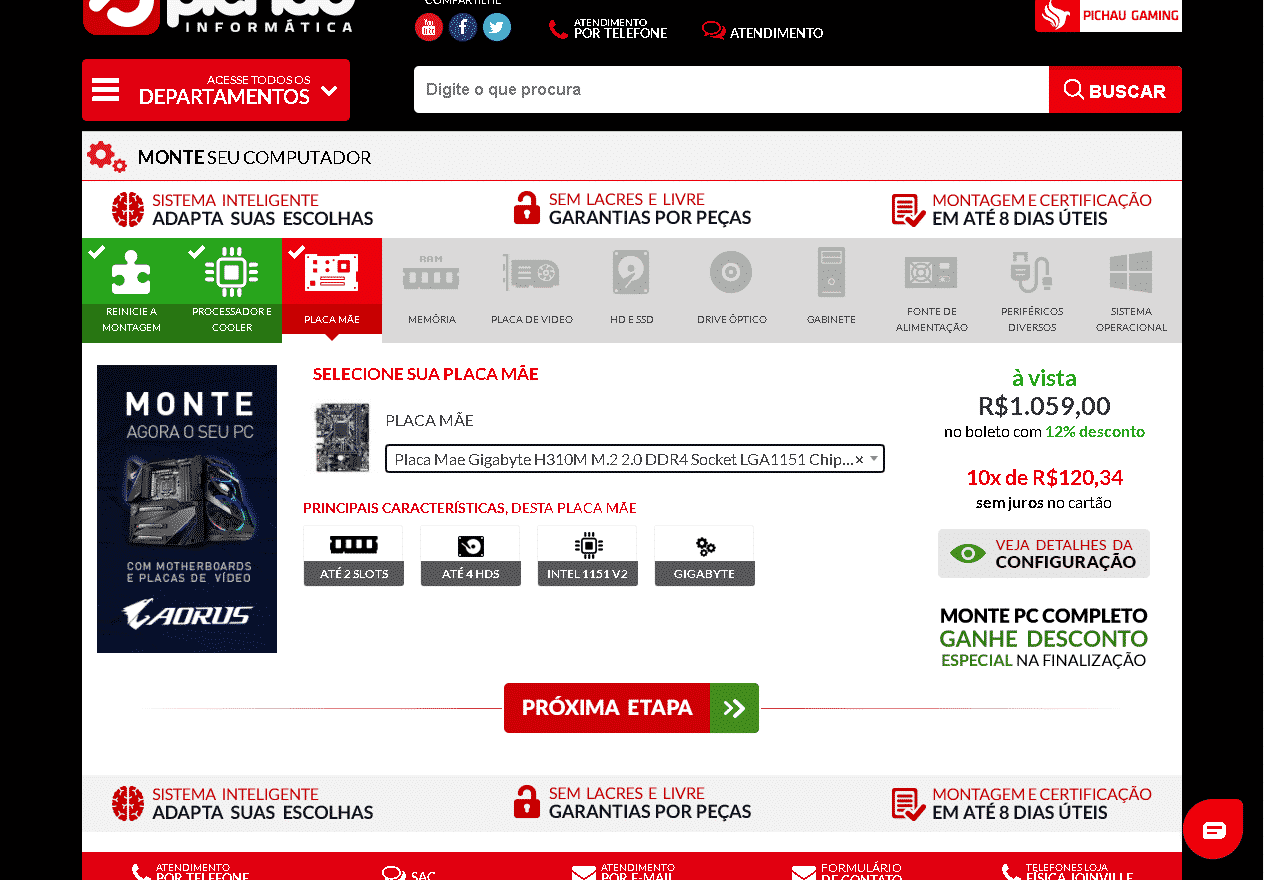The height and width of the screenshot is (880, 1264).
Task: Go to Reinicie a Montagem step
Action: click(132, 290)
